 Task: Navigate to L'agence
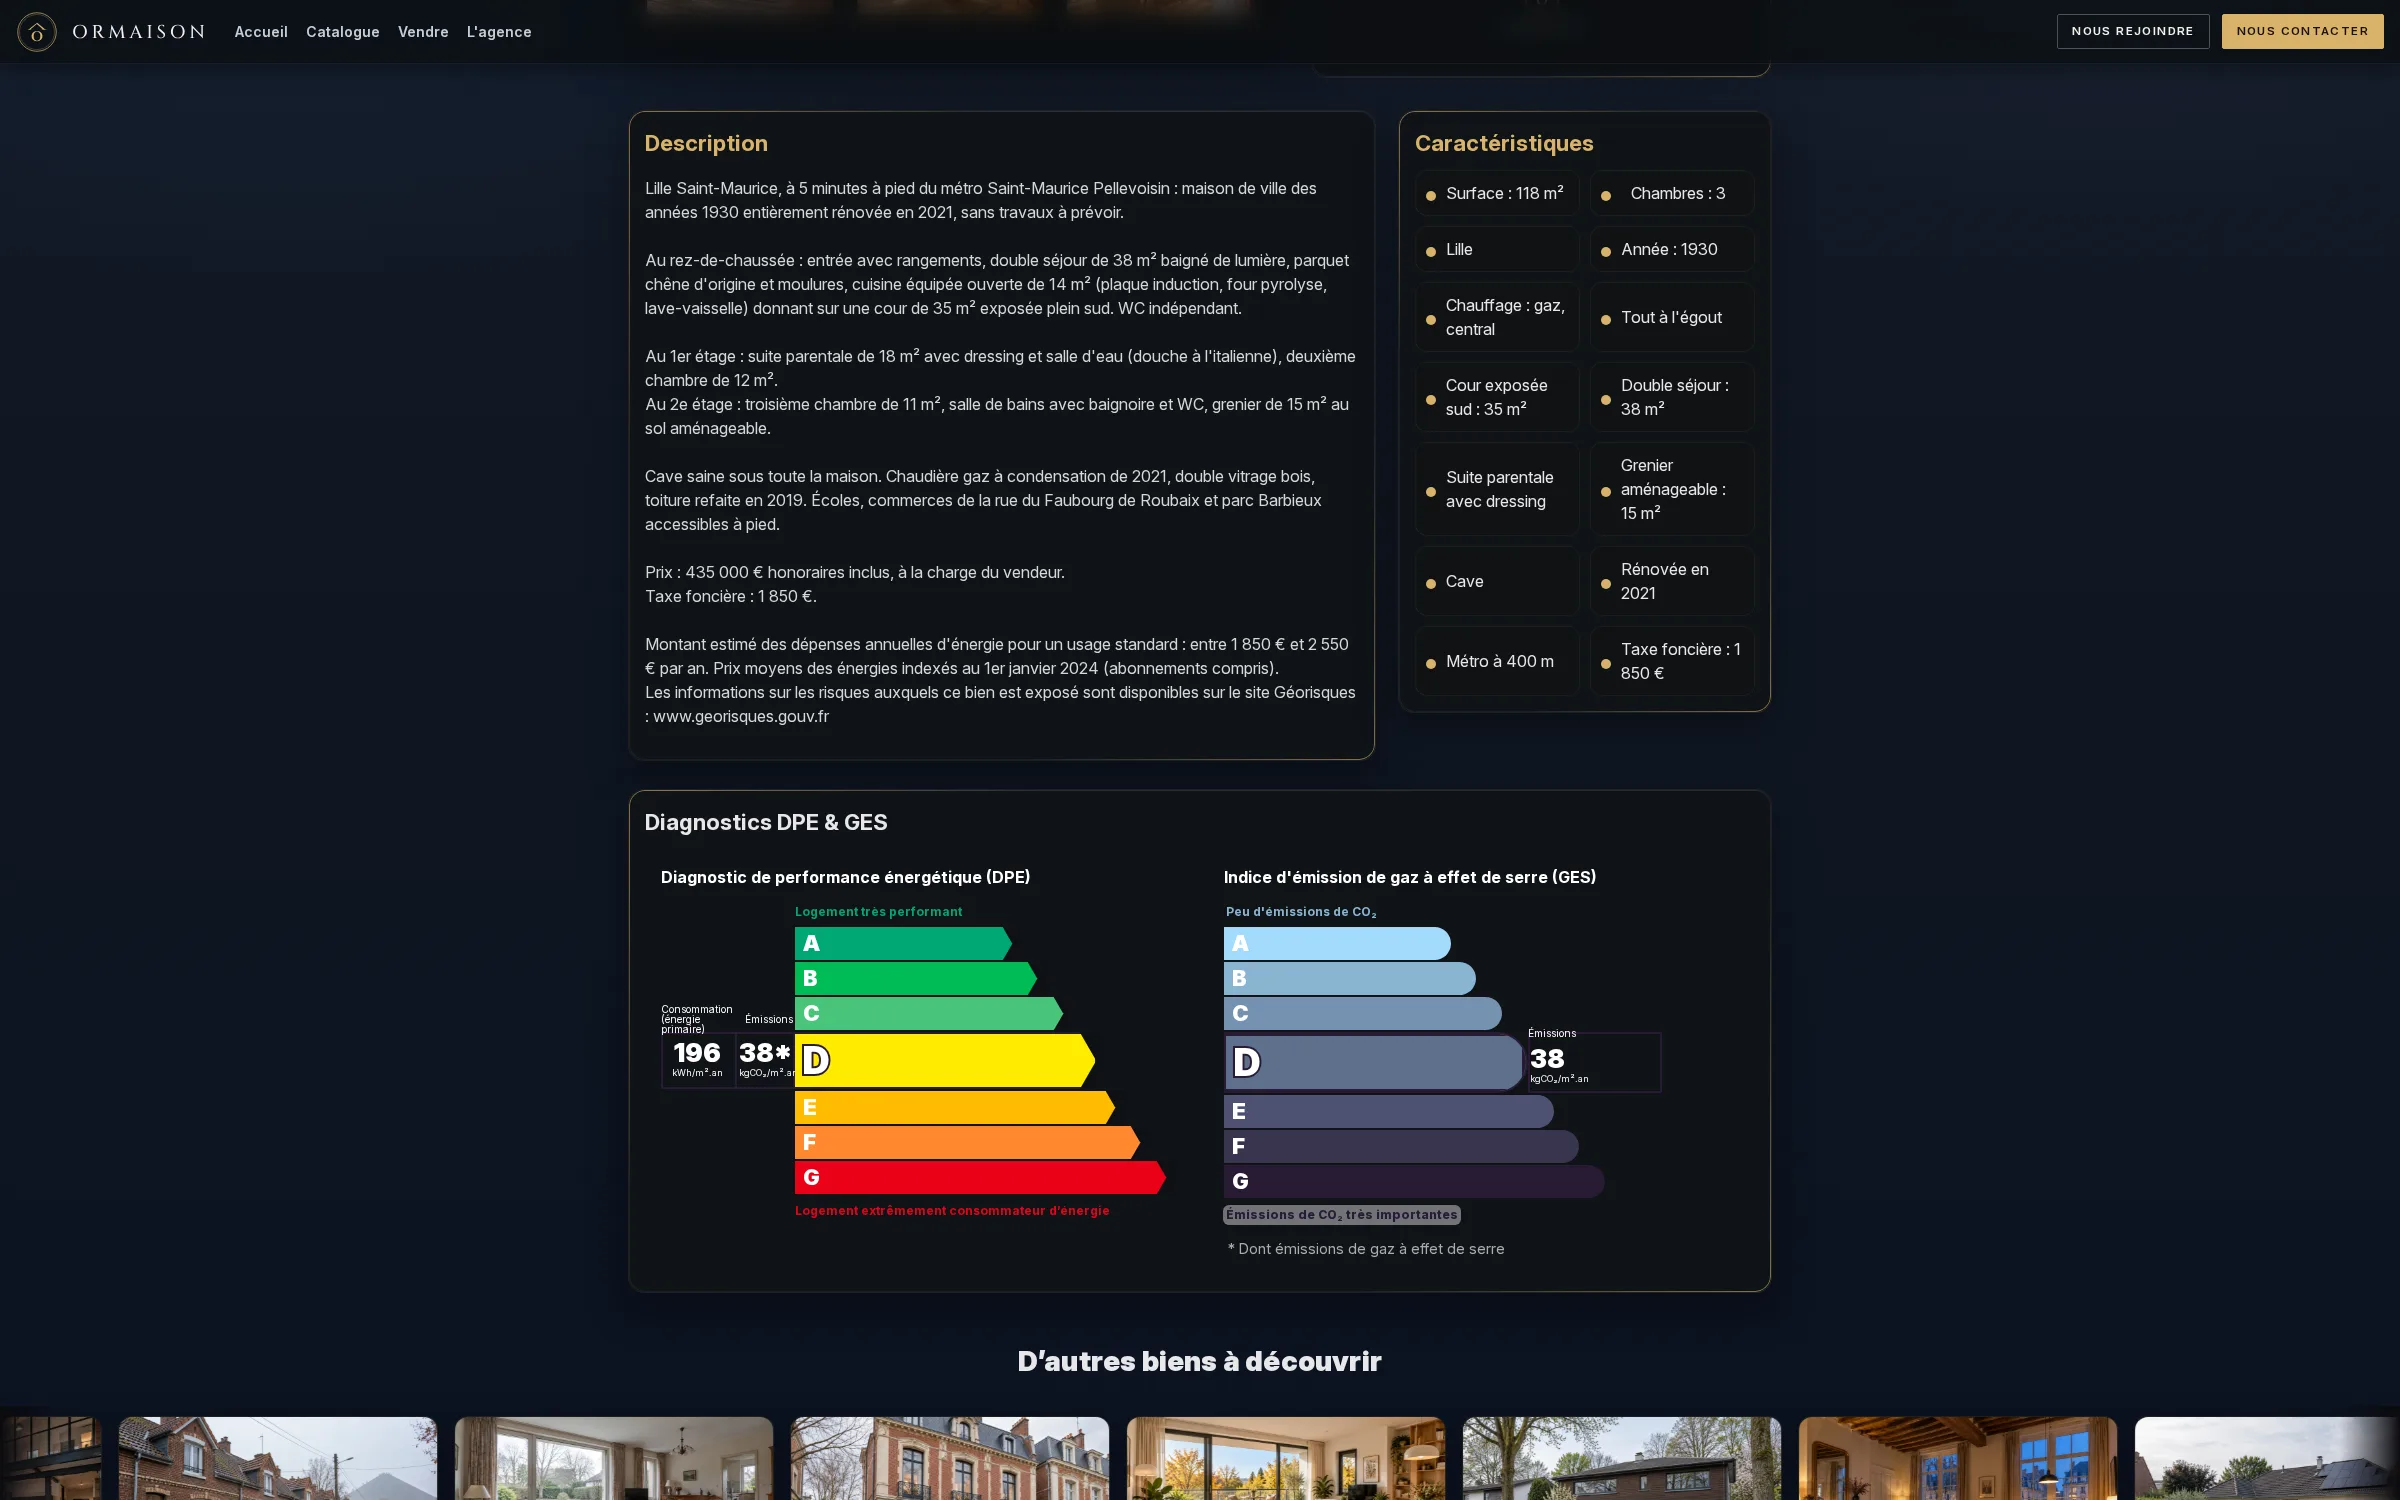pos(499,32)
